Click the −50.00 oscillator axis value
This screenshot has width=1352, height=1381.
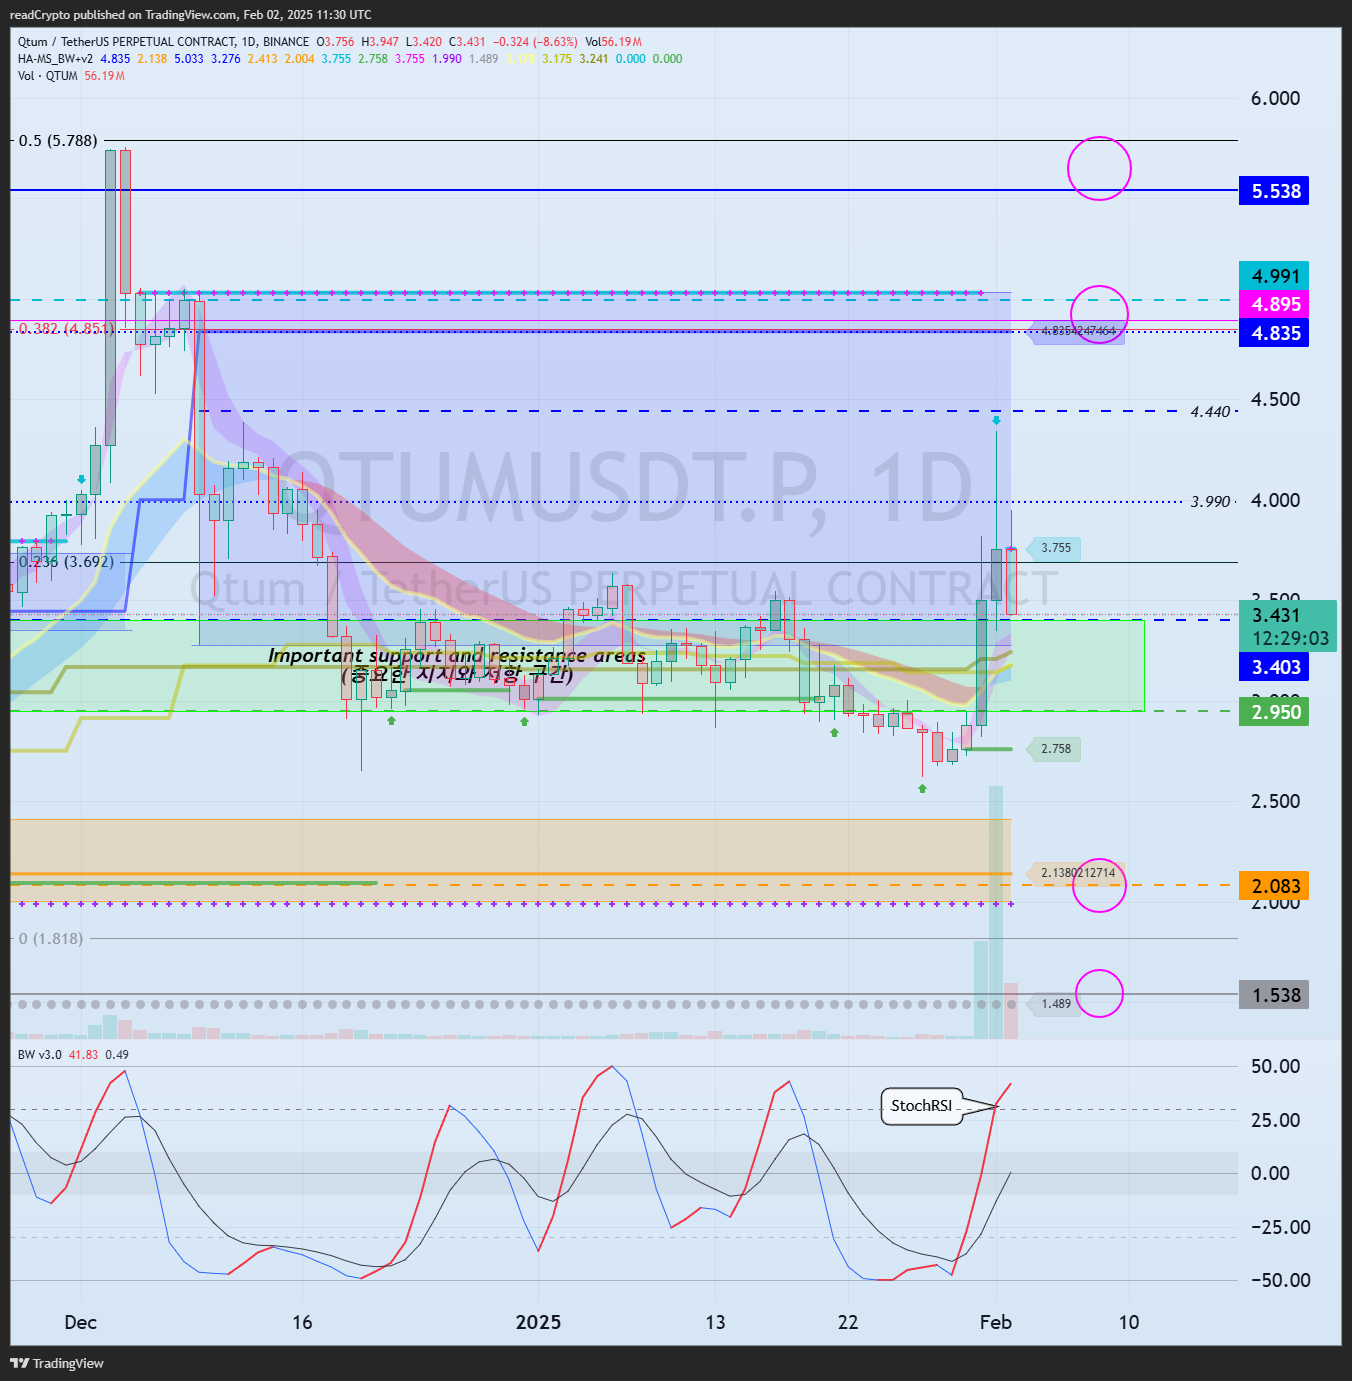pos(1280,1280)
